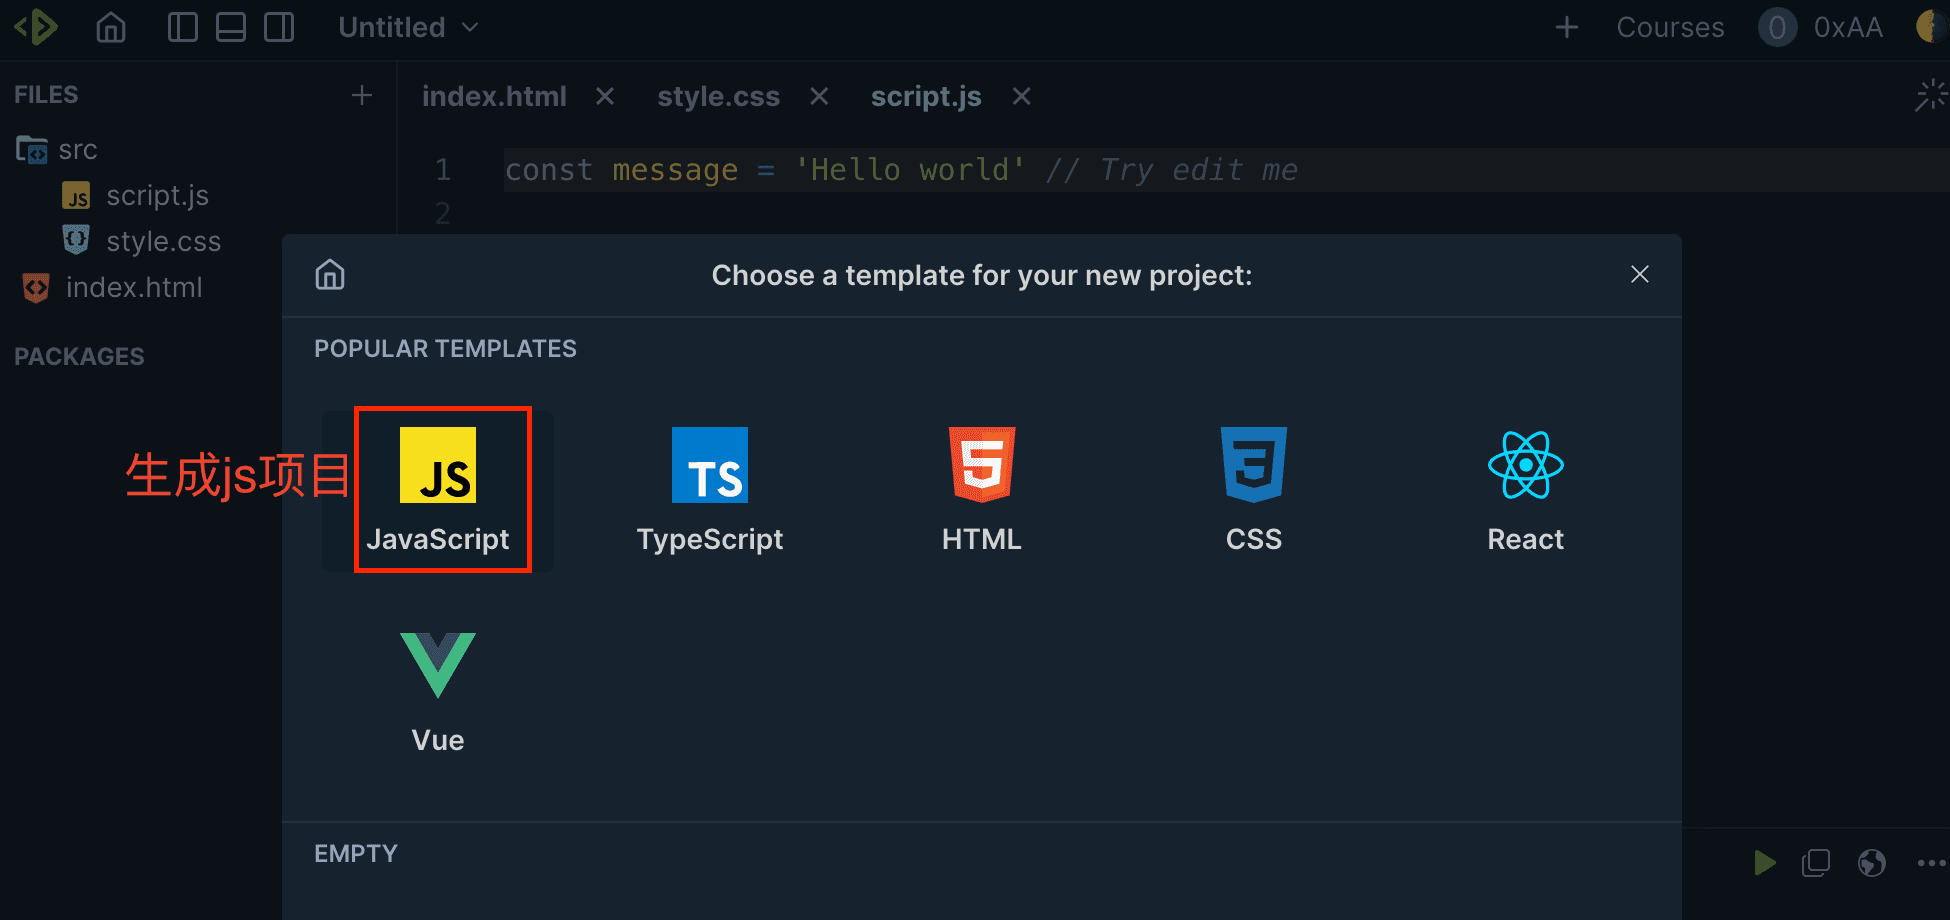Add a new file with plus icon

pyautogui.click(x=362, y=95)
